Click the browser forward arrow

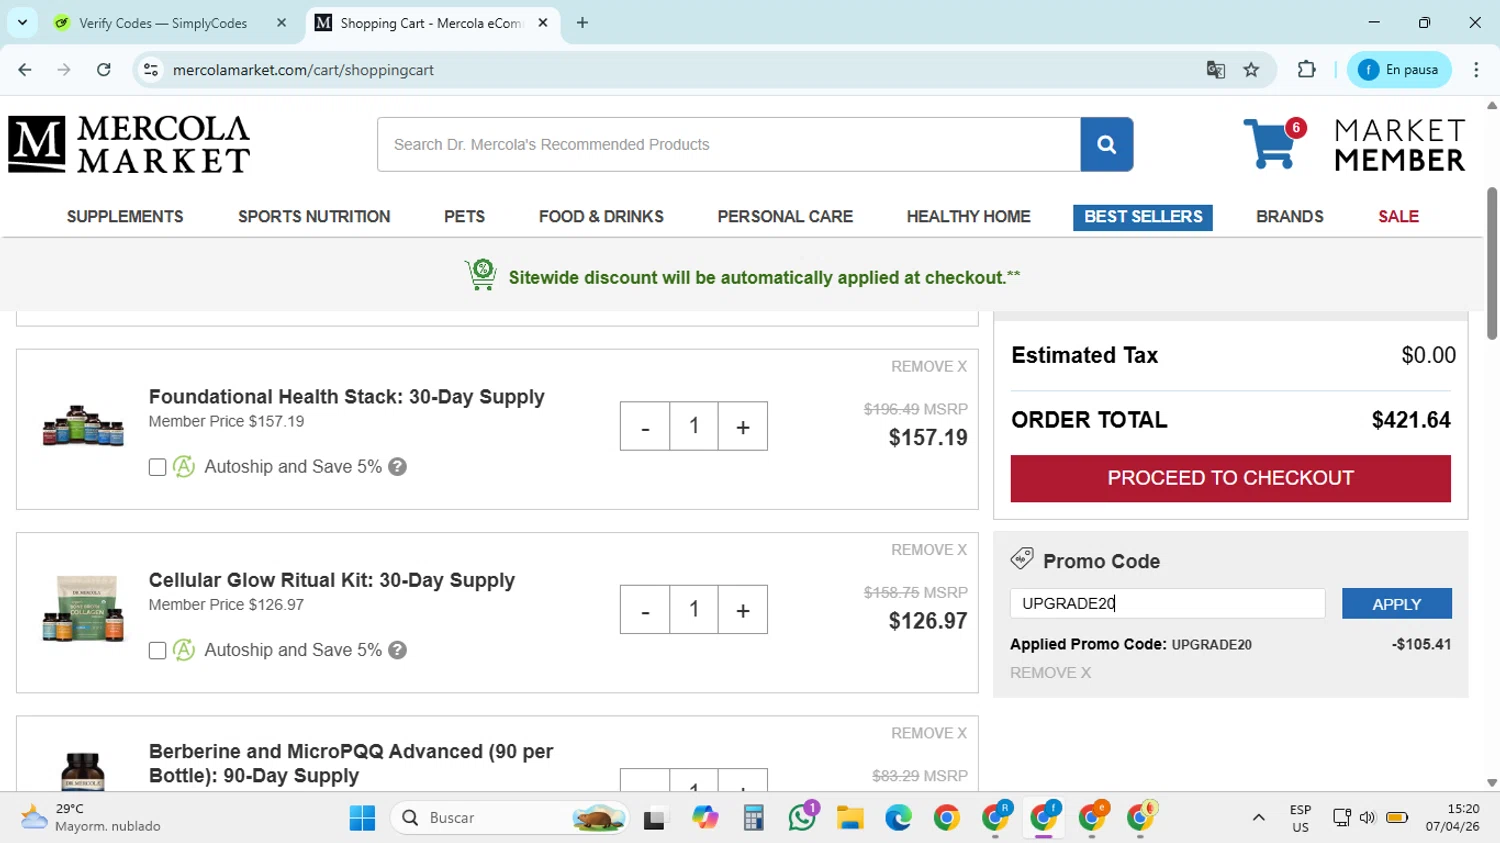(64, 70)
